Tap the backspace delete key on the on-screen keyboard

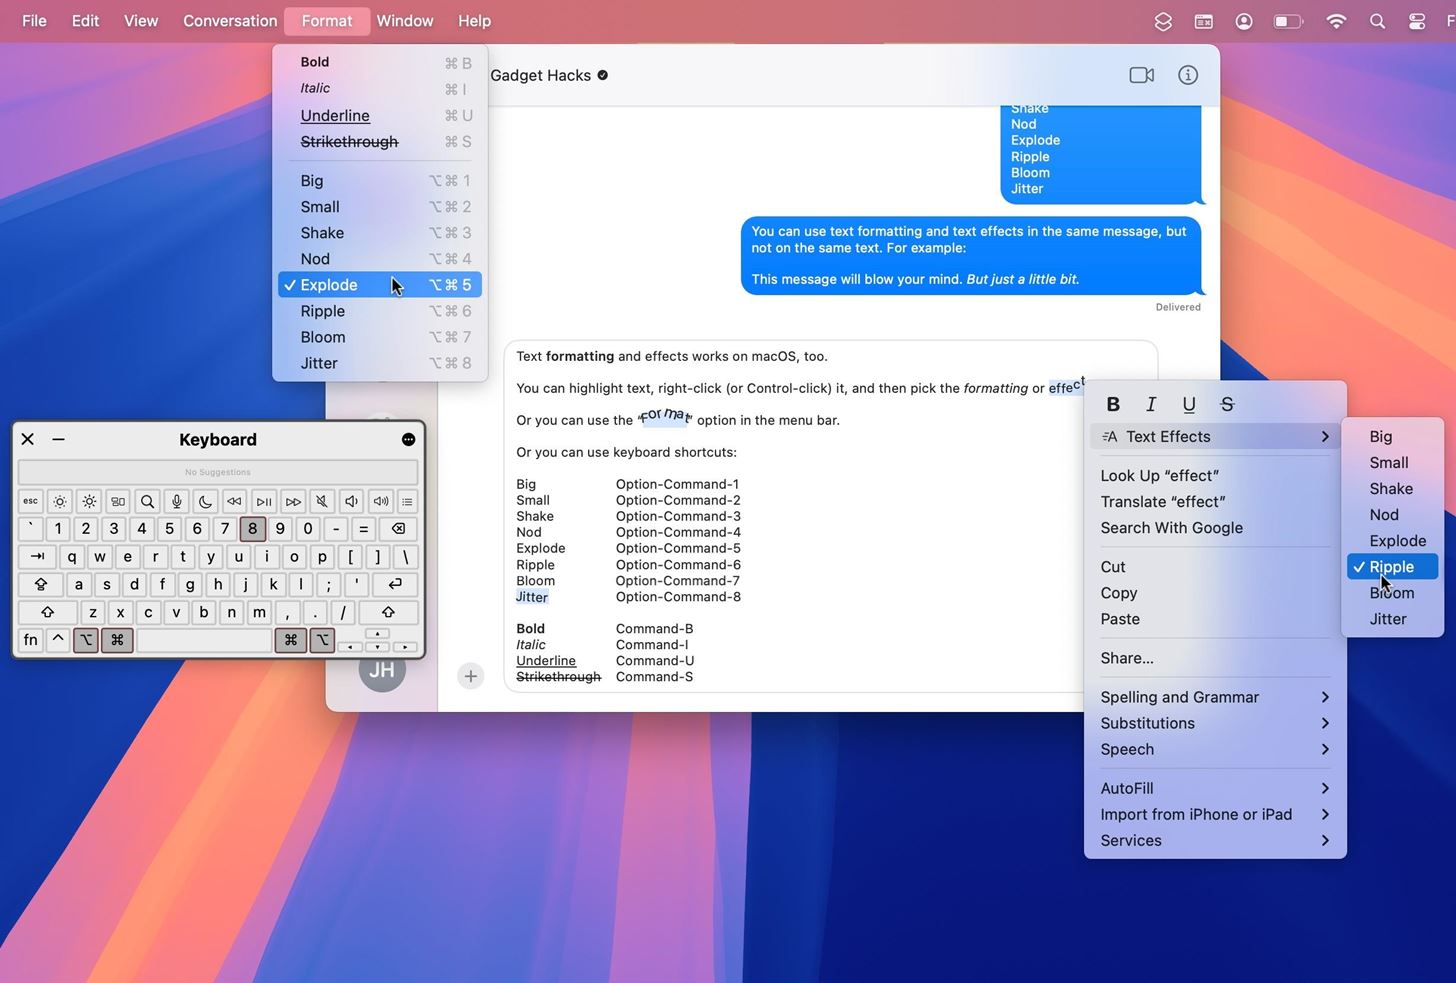tap(398, 529)
